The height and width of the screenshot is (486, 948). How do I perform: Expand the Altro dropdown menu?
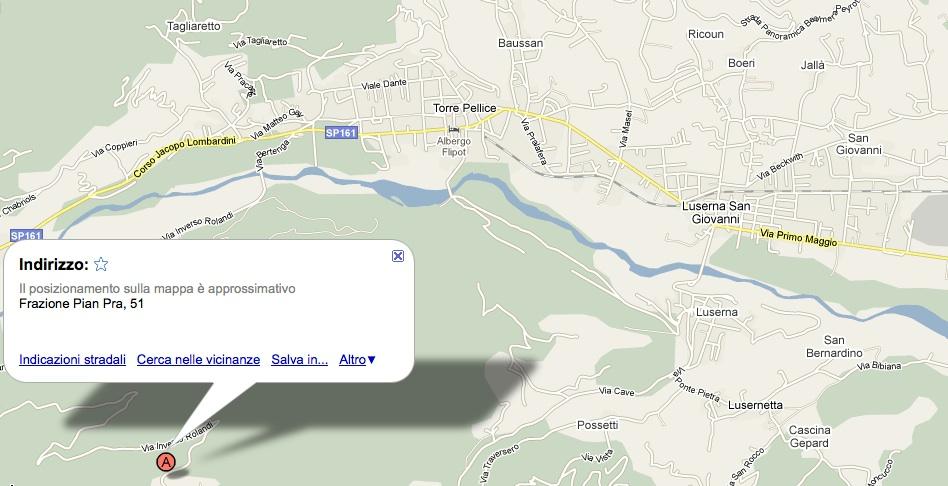357,360
